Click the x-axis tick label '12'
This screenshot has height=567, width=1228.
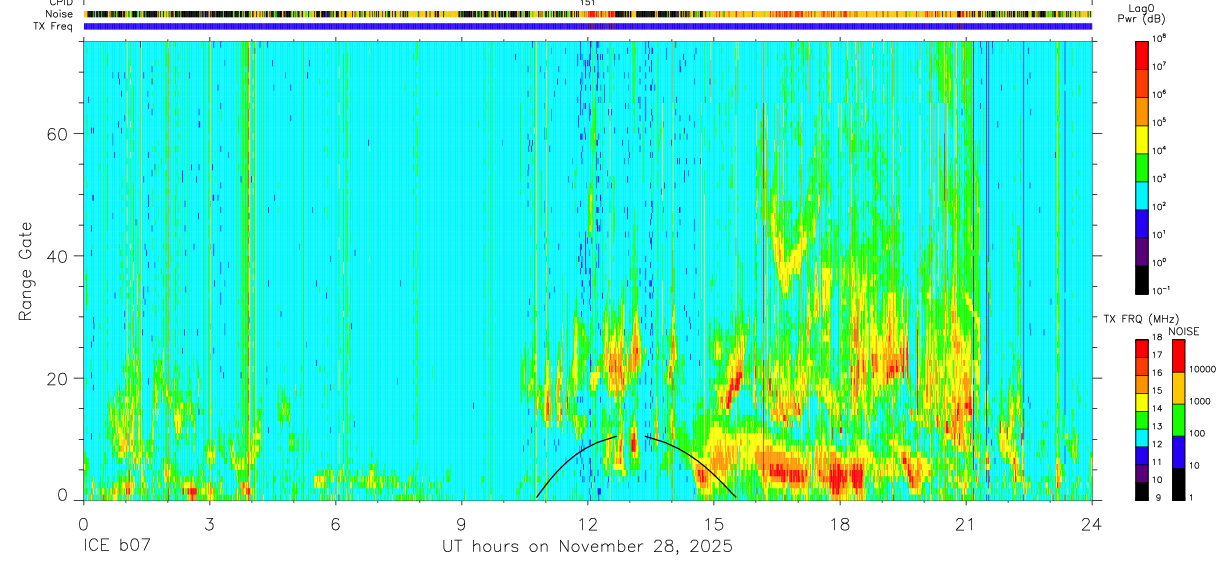pyautogui.click(x=588, y=523)
